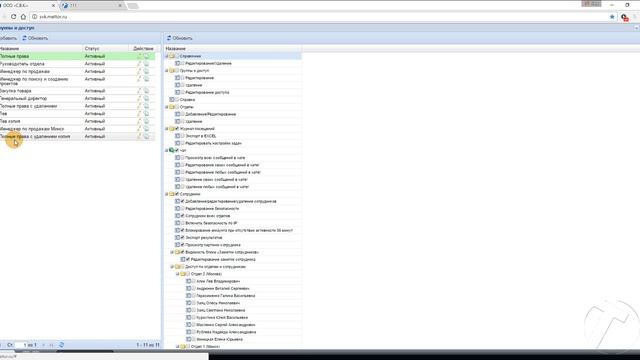
Task: Copy the Руководитель отдела group
Action: click(x=146, y=64)
